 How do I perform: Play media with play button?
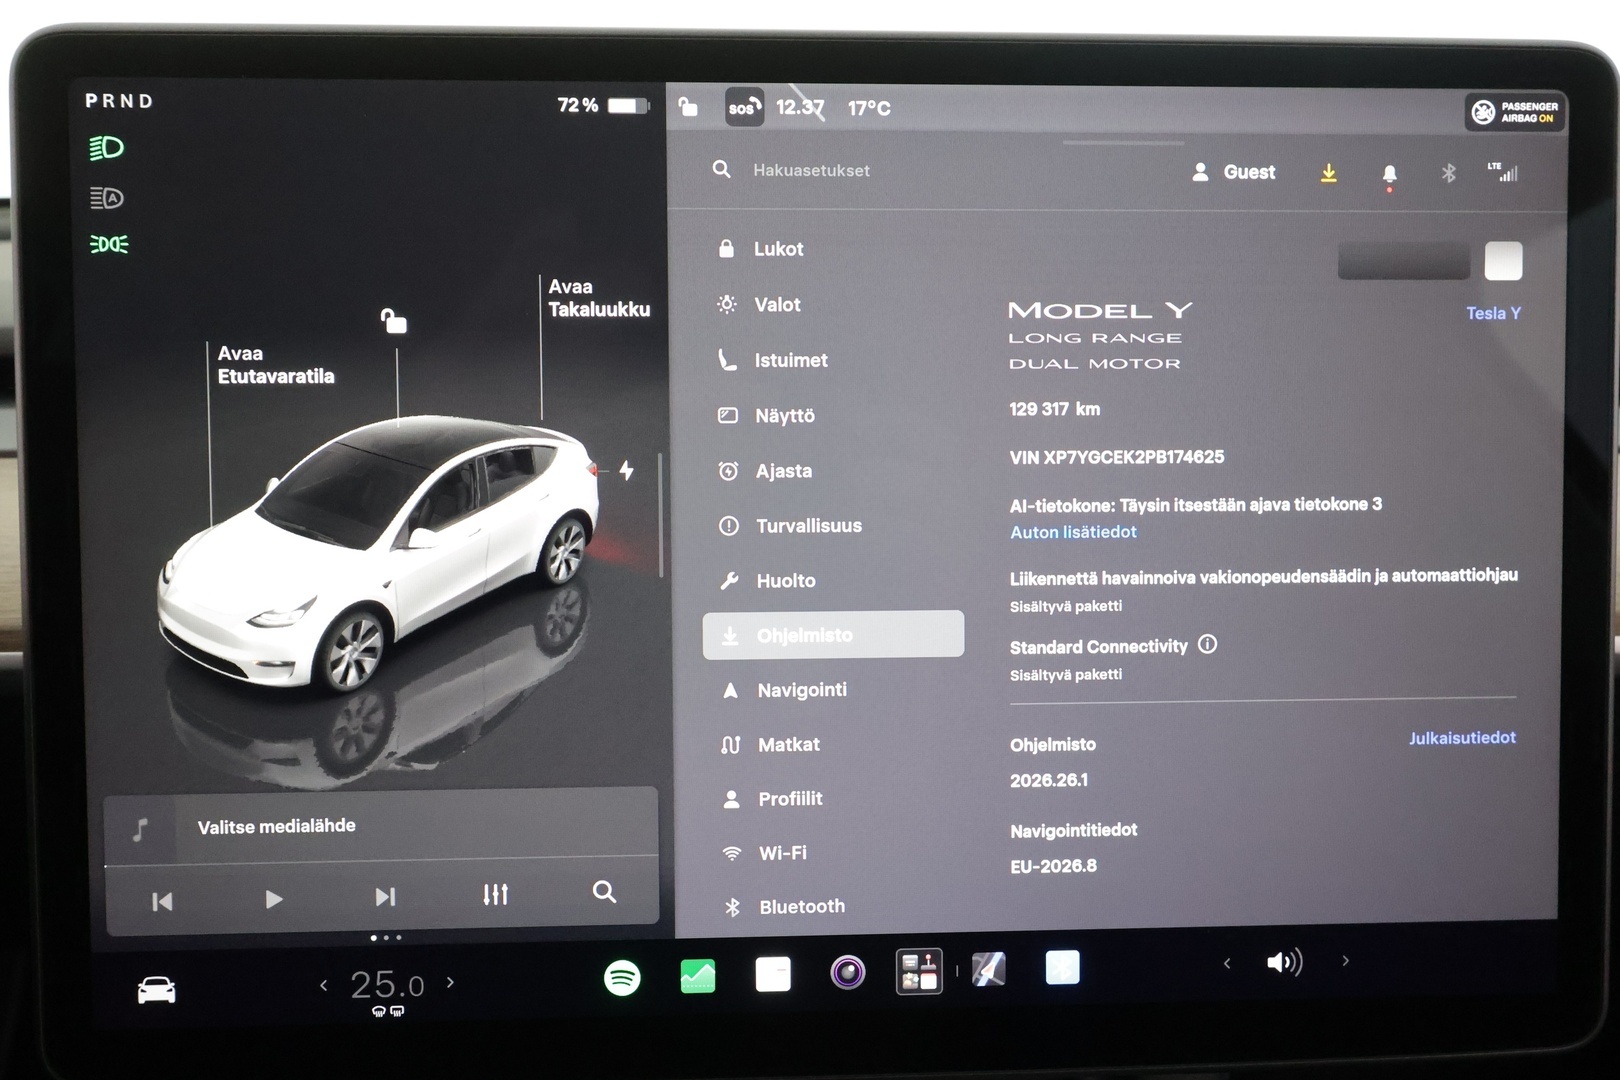(x=273, y=899)
